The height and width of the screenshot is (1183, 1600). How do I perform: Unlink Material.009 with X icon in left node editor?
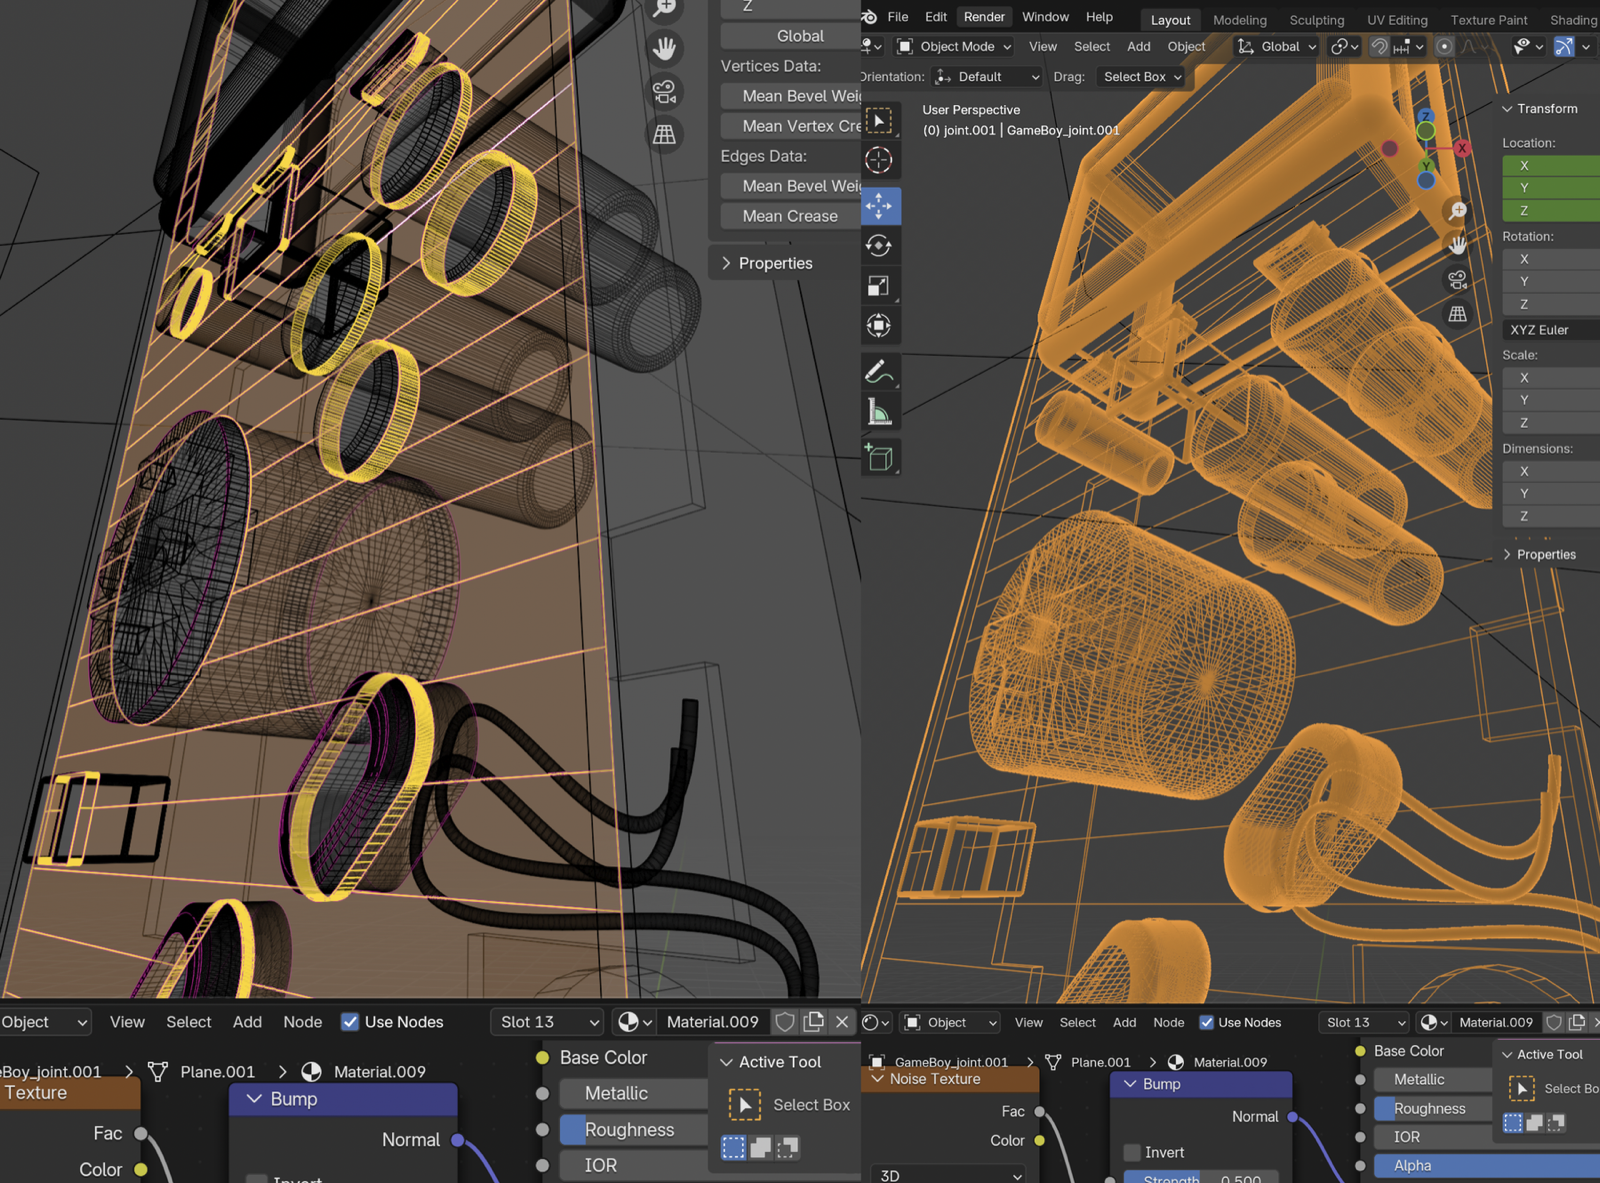coord(842,1022)
